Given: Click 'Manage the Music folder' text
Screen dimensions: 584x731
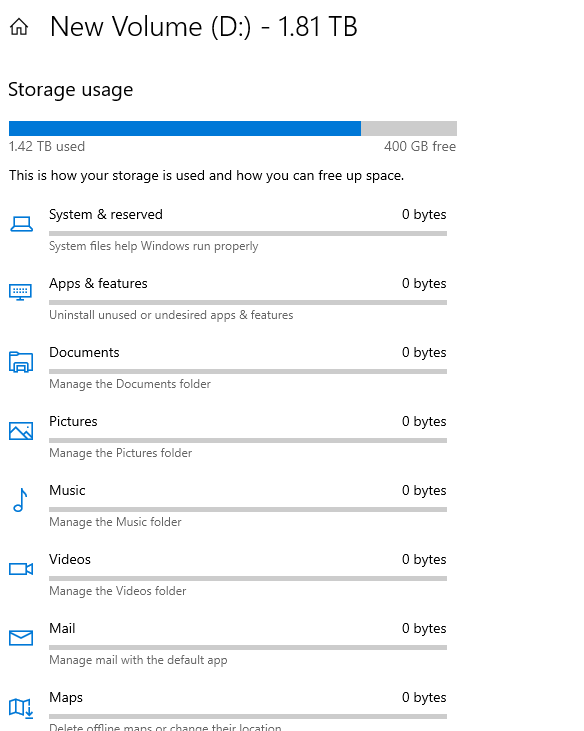Looking at the screenshot, I should [x=115, y=522].
